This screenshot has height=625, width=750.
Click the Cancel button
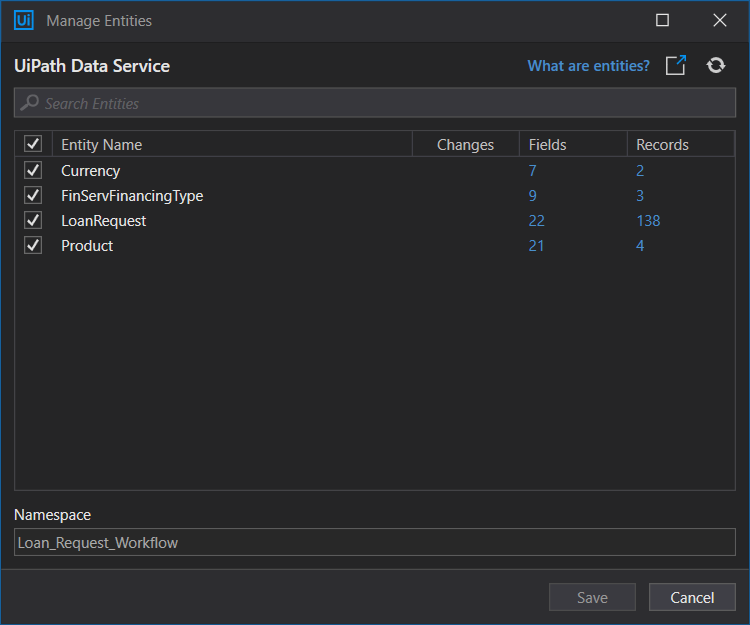pyautogui.click(x=692, y=597)
